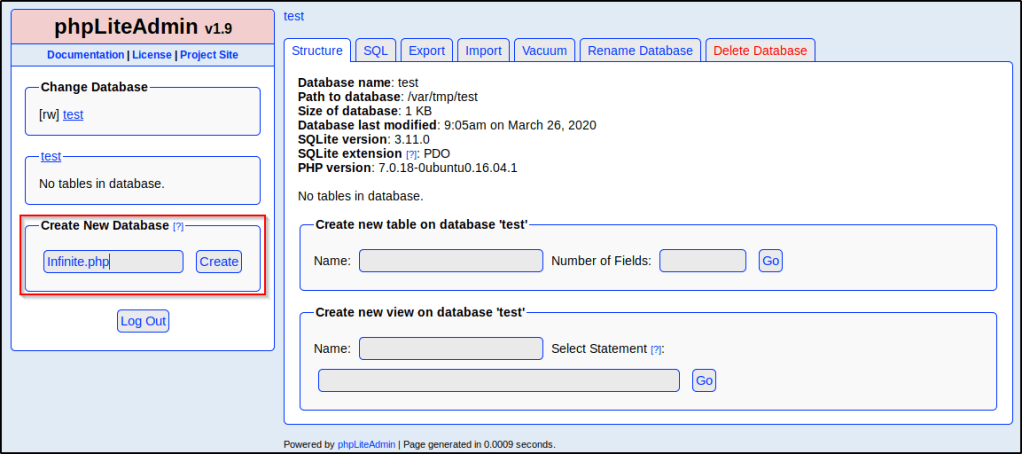1022x454 pixels.
Task: Open the Documentation link
Action: point(85,55)
